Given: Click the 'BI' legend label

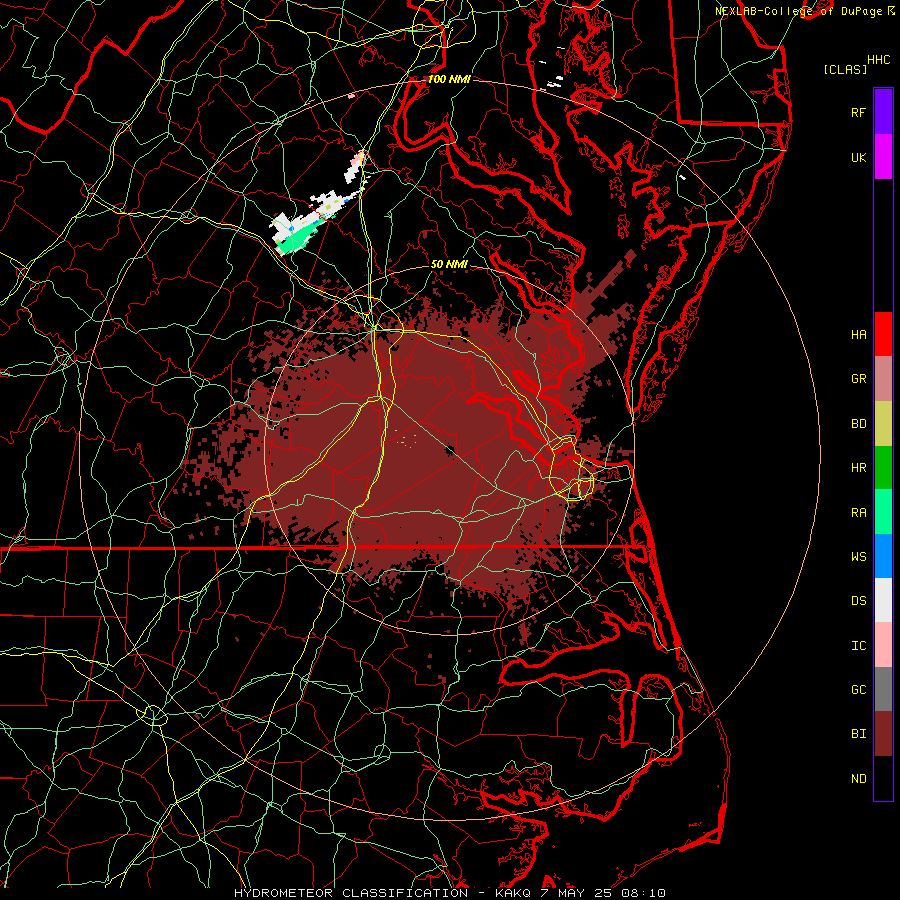Looking at the screenshot, I should [858, 734].
